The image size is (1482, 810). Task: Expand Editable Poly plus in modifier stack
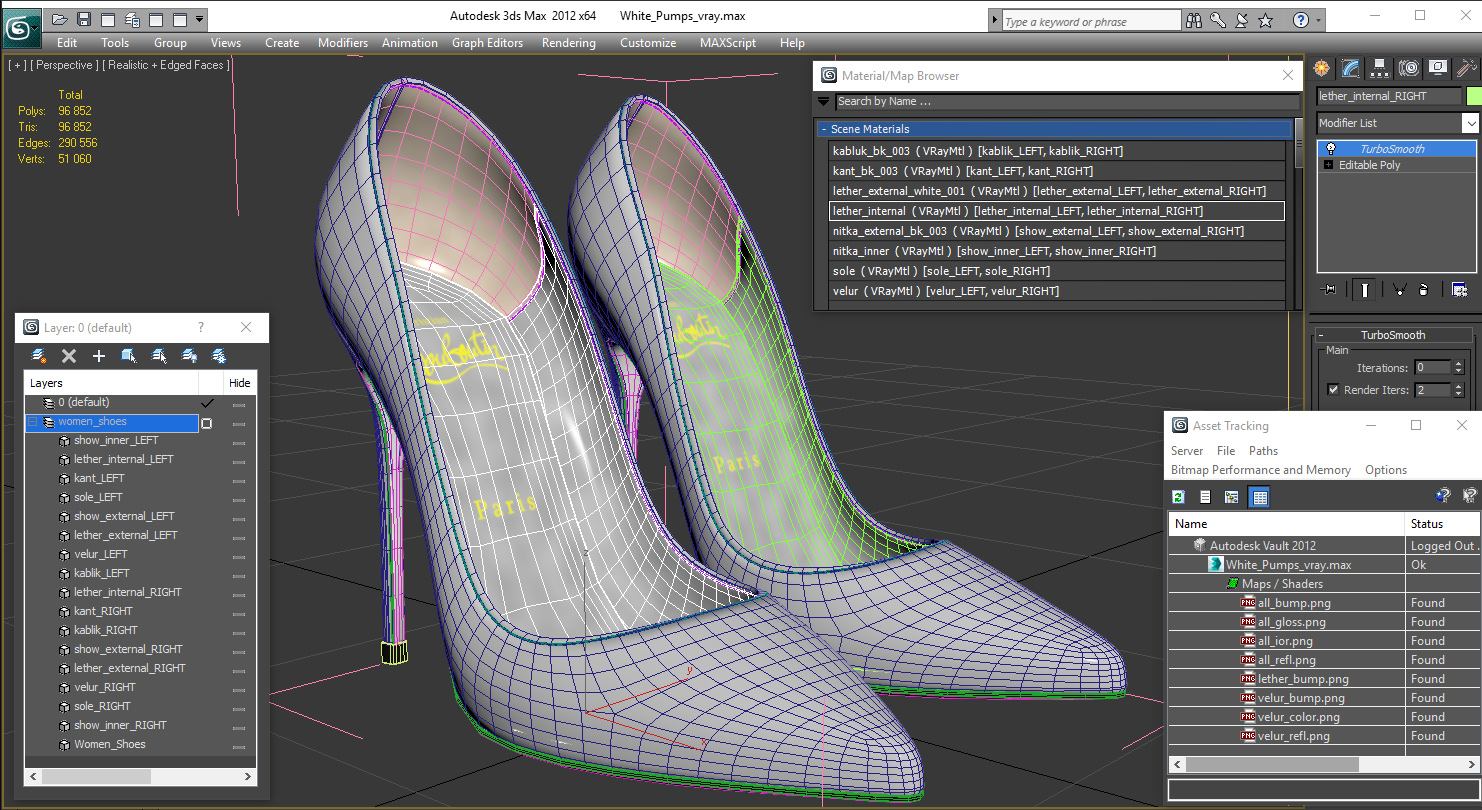pos(1329,165)
